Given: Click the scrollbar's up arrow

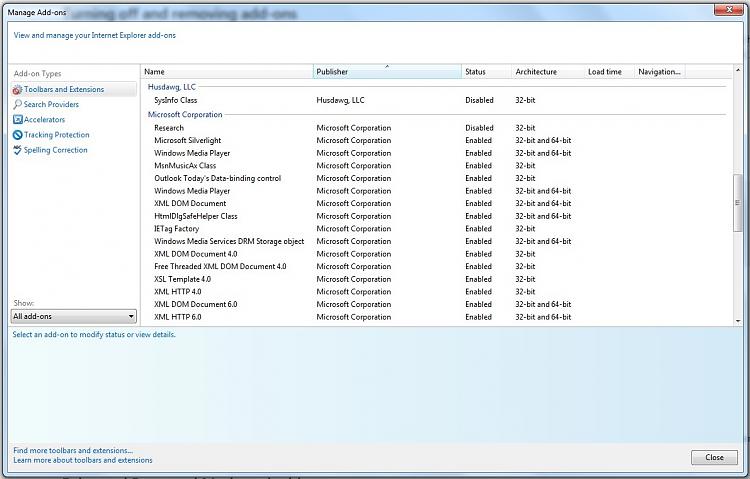Looking at the screenshot, I should (738, 70).
